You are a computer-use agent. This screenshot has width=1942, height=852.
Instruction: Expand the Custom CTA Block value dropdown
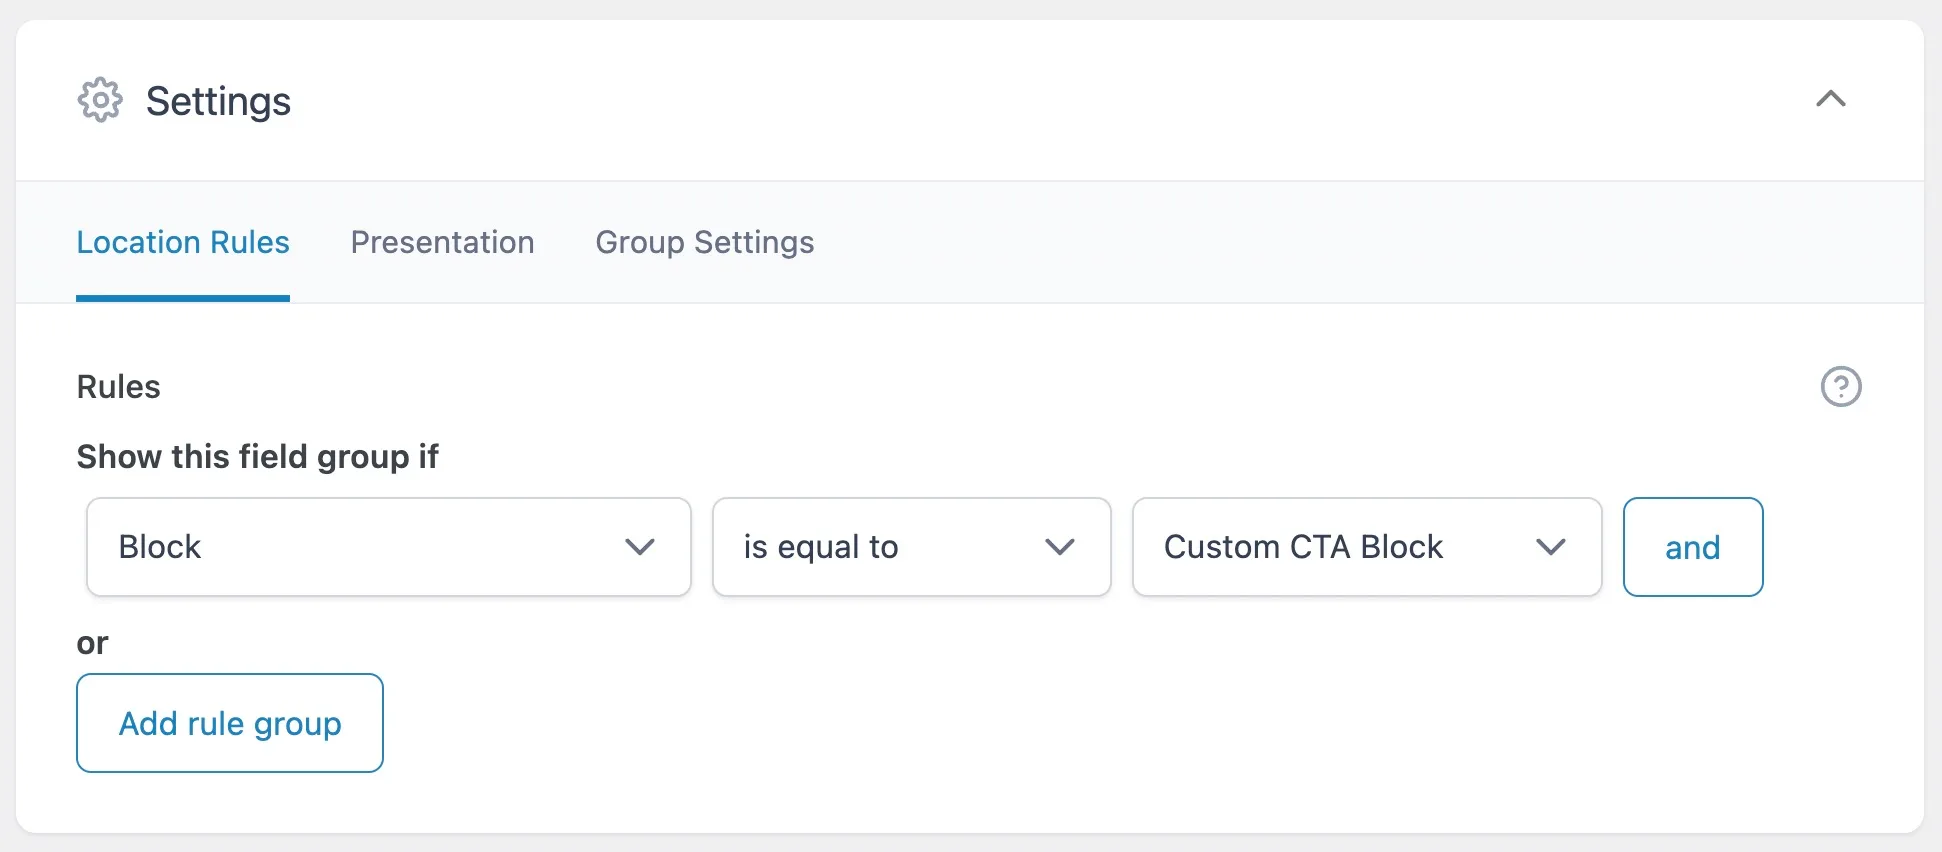1366,547
